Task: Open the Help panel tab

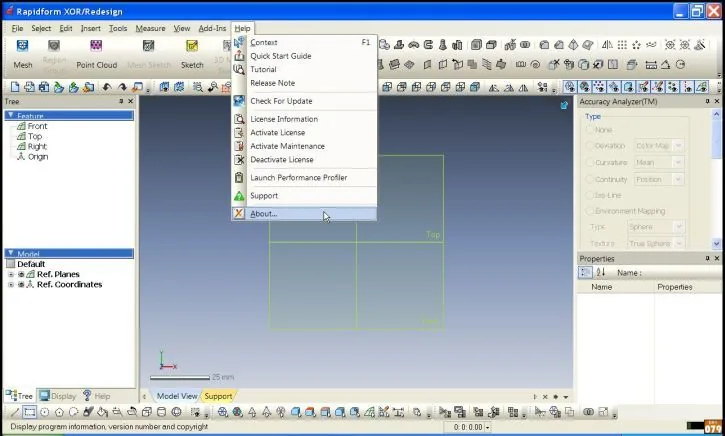Action: pos(97,396)
